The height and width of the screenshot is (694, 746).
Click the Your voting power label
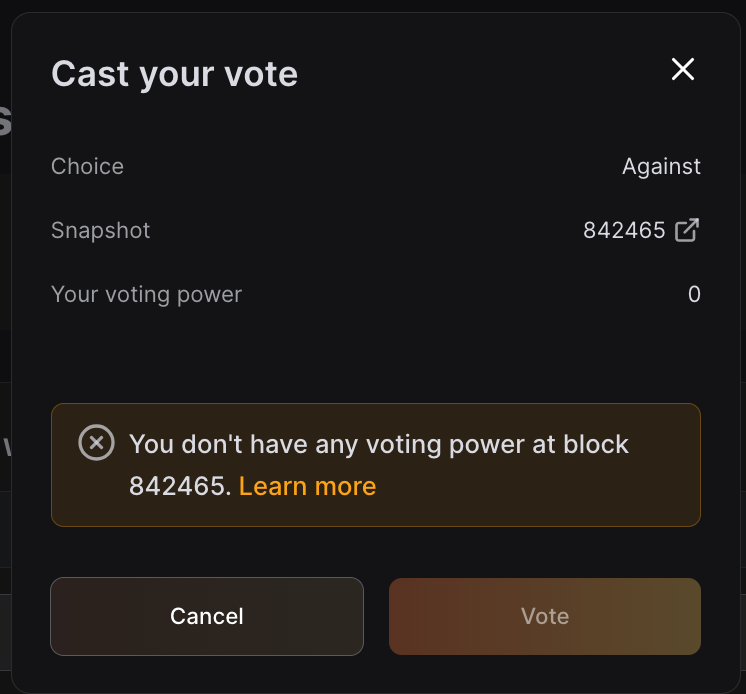(x=146, y=294)
